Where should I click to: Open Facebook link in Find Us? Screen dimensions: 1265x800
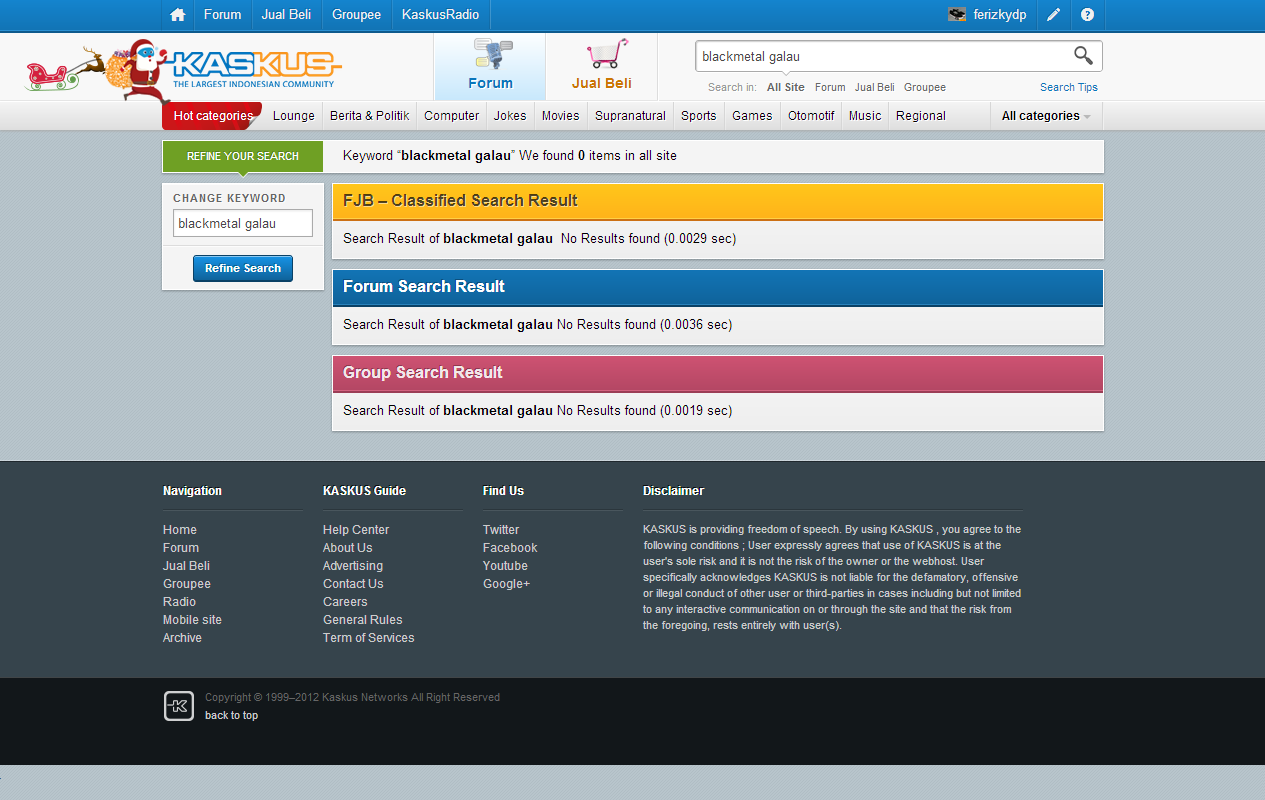[x=510, y=548]
